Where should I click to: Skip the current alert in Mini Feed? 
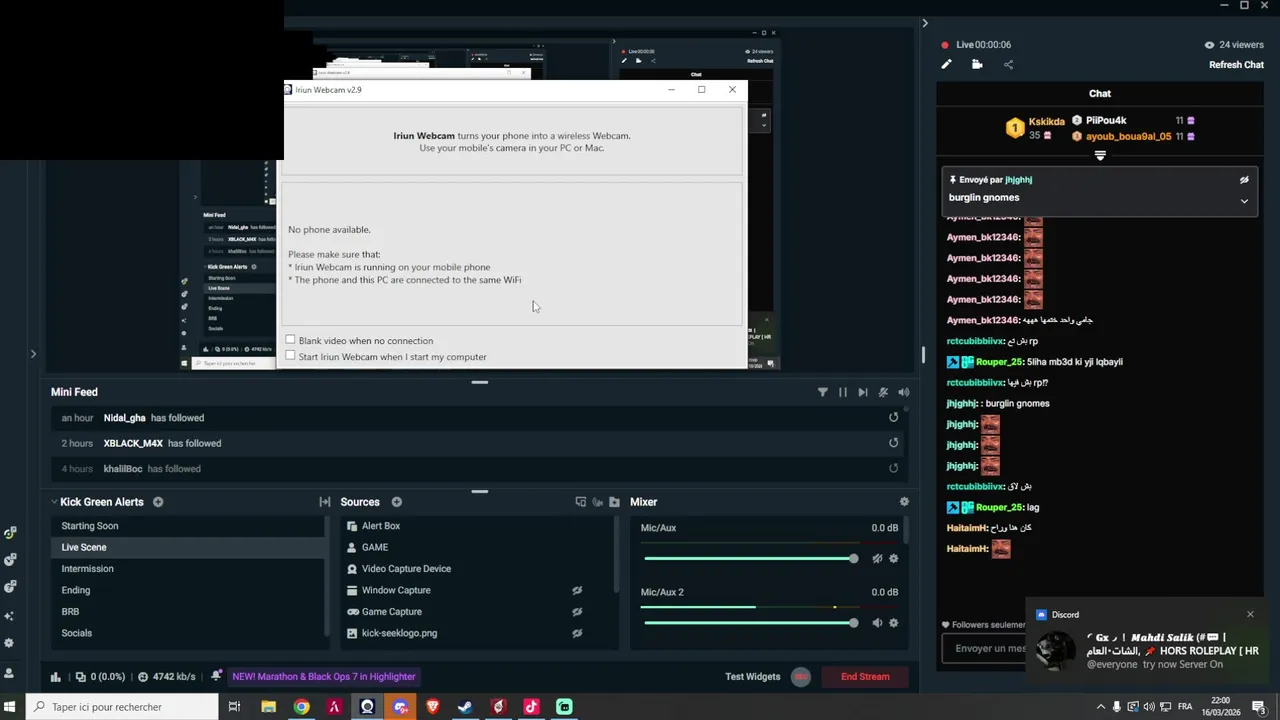tap(863, 392)
